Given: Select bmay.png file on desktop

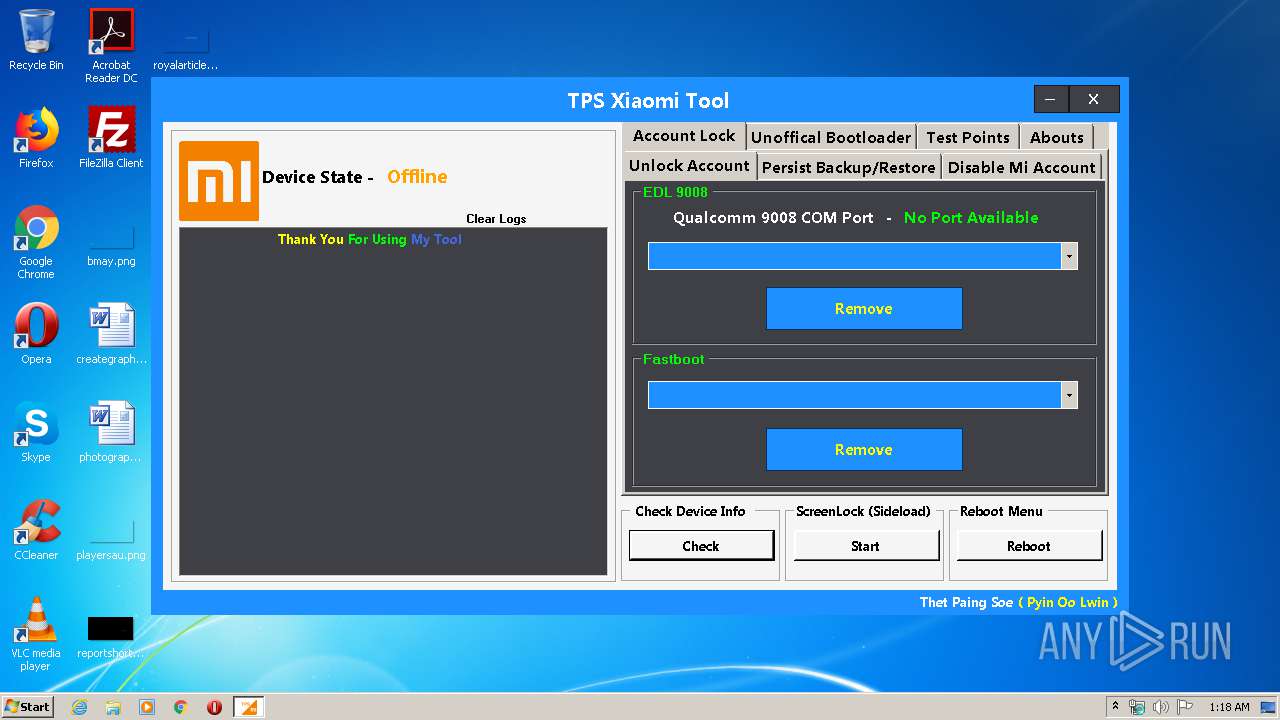Looking at the screenshot, I should click(111, 243).
